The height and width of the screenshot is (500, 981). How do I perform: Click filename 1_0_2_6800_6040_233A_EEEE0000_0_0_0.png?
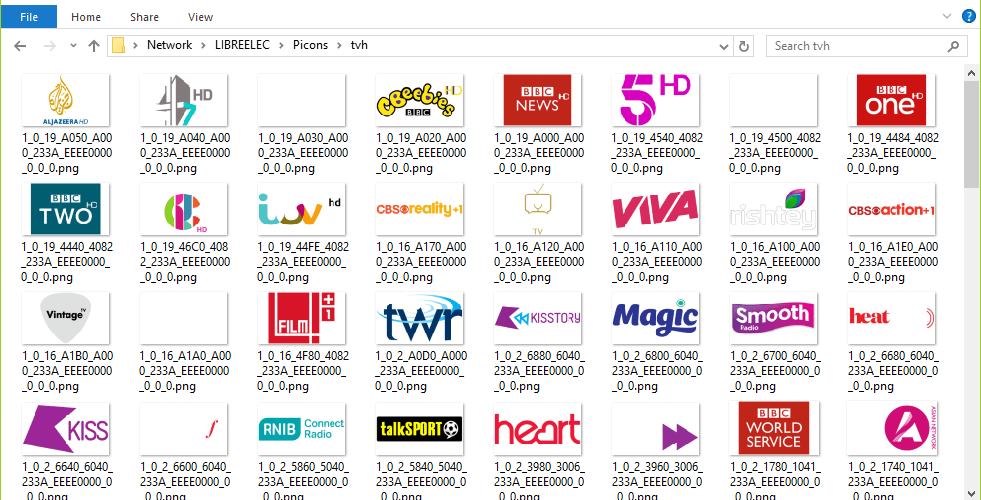coord(656,371)
